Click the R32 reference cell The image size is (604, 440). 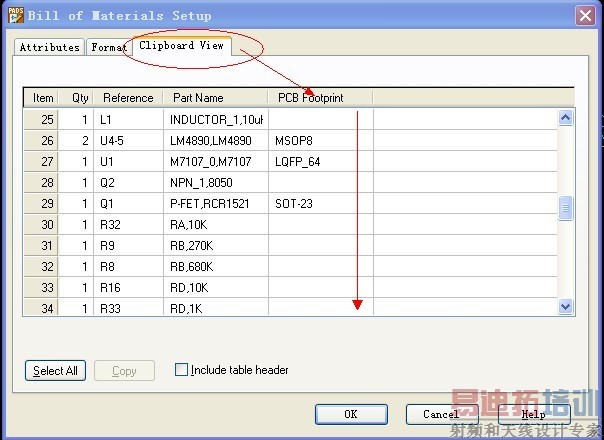[x=129, y=225]
